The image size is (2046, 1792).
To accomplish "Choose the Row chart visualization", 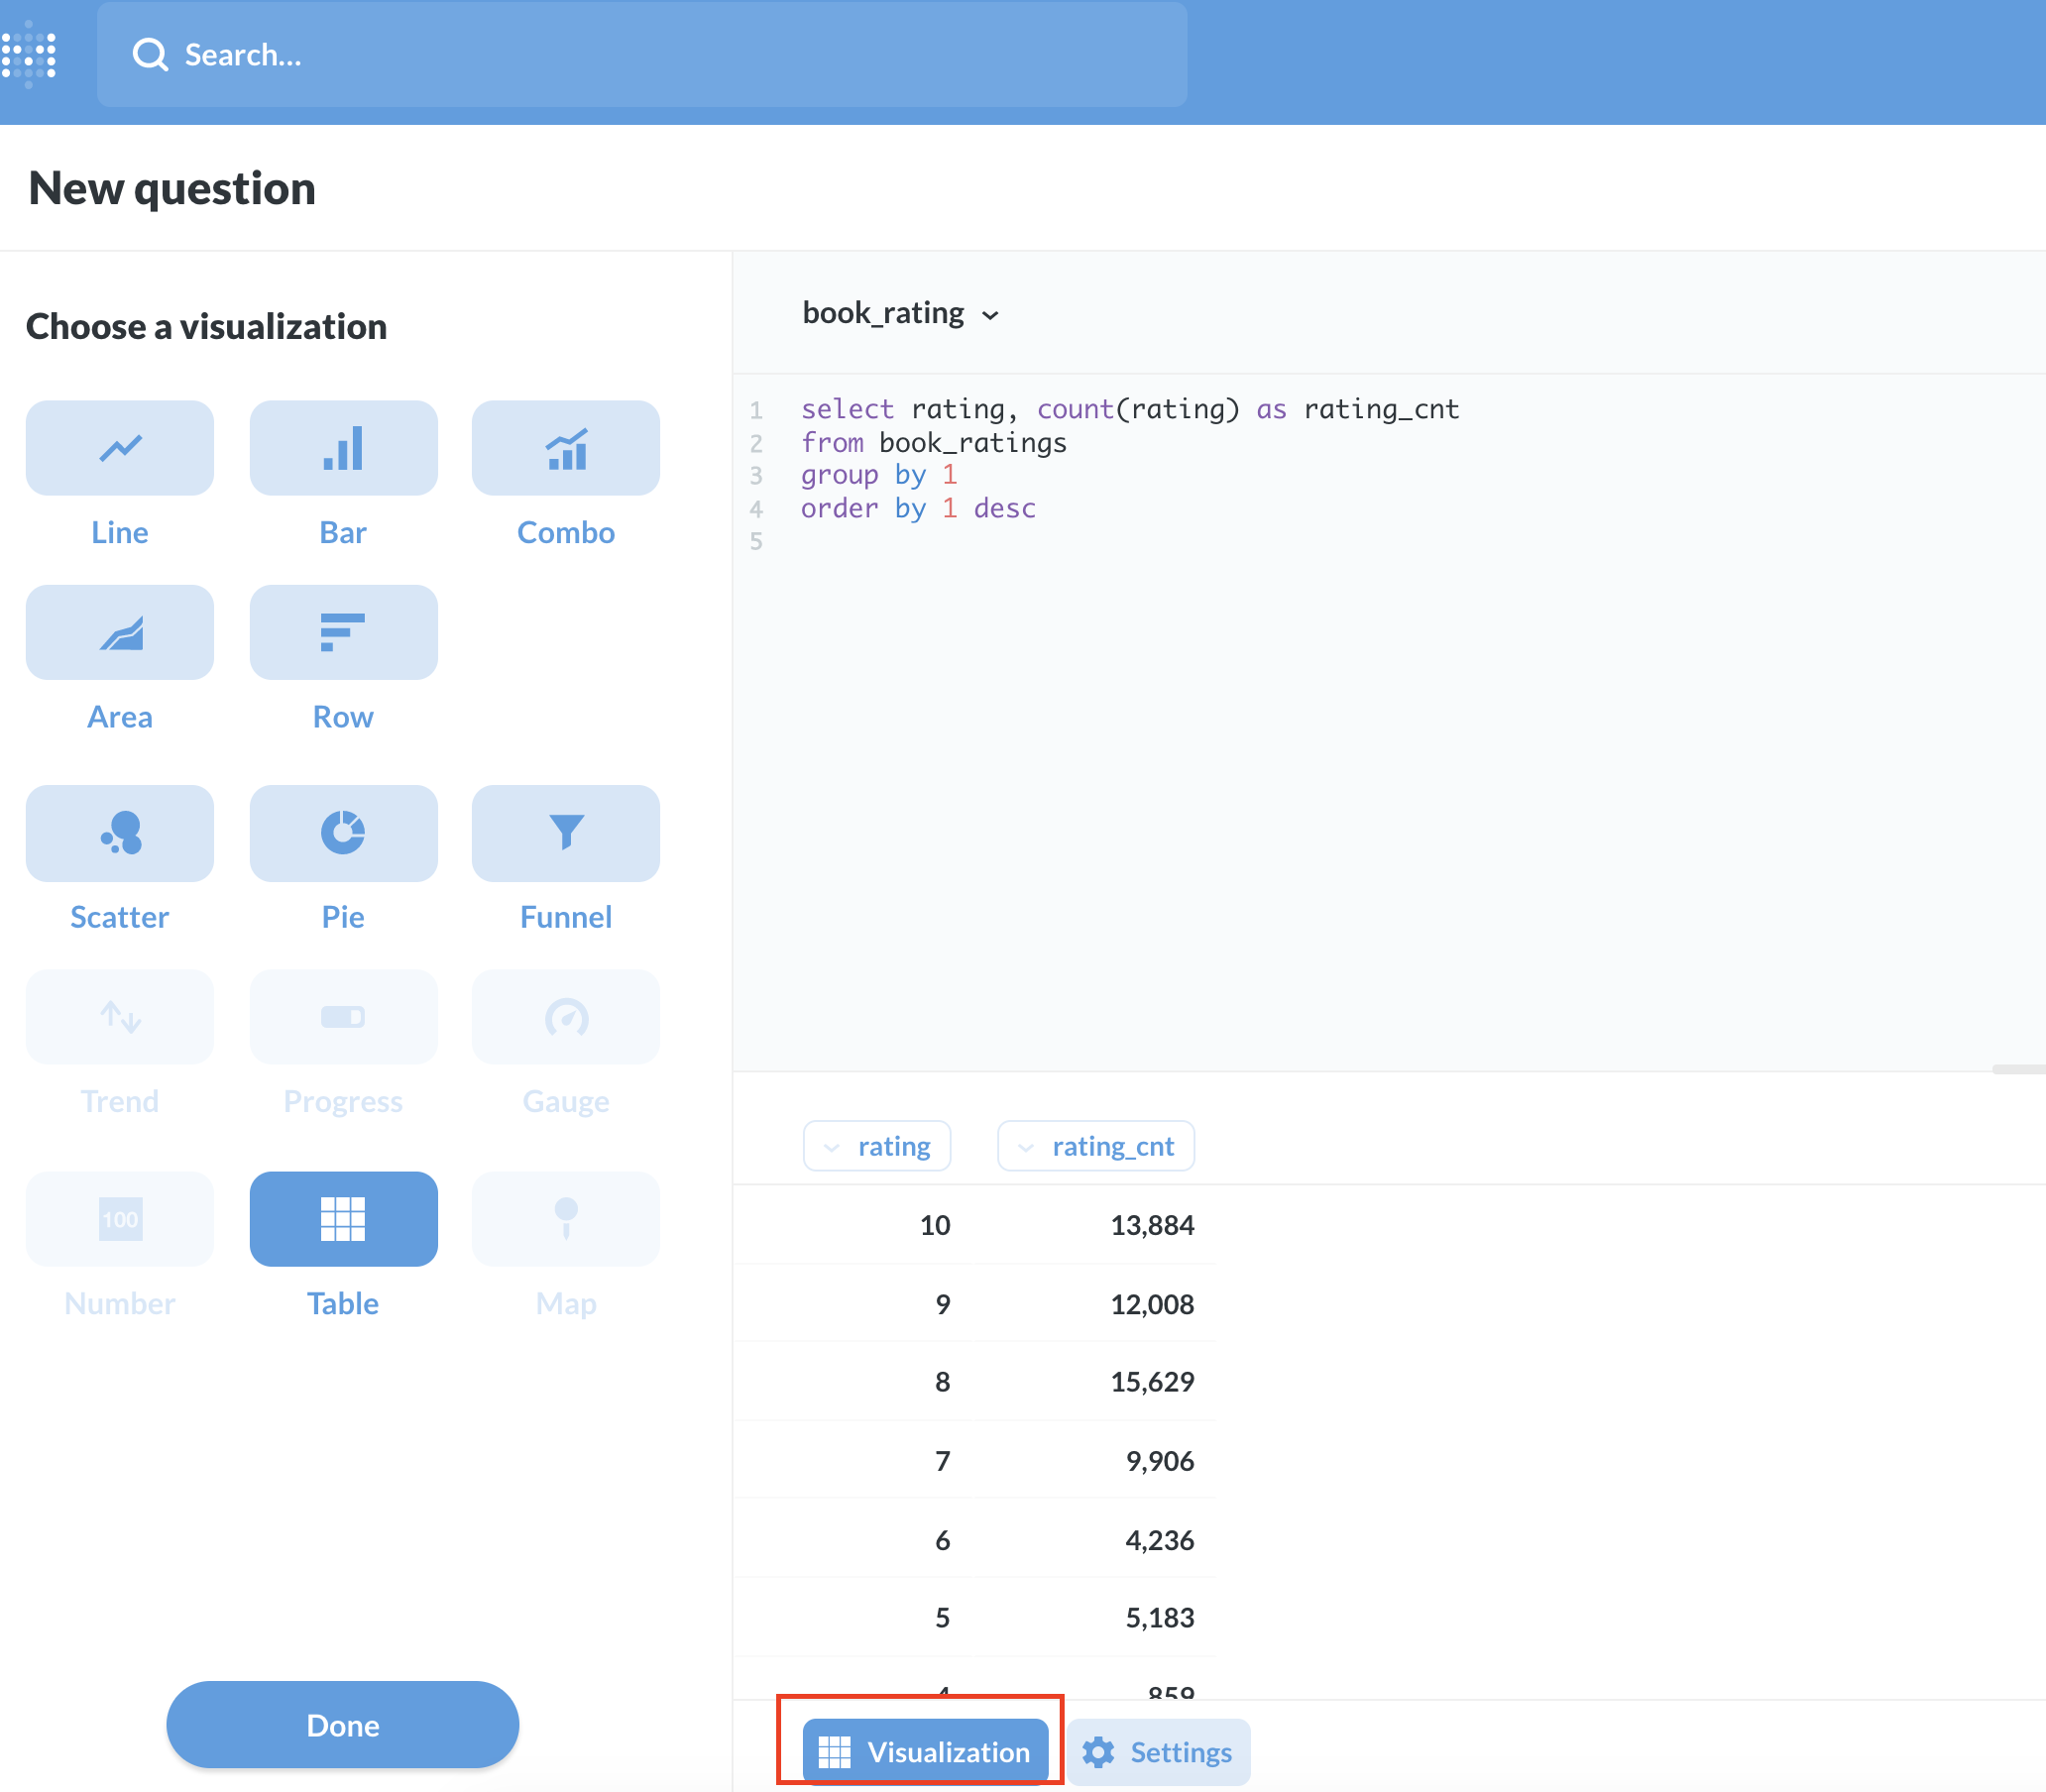I will (x=343, y=632).
